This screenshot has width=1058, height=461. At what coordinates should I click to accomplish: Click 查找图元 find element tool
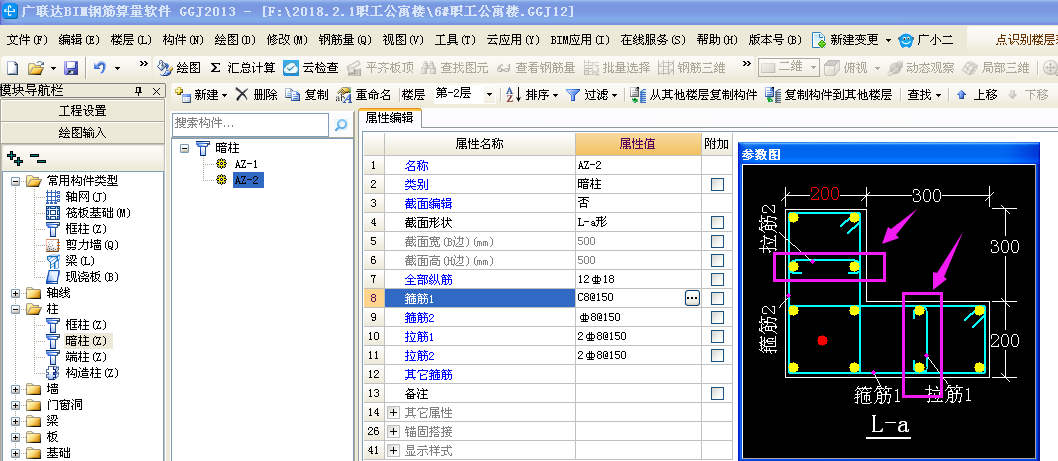pos(455,67)
